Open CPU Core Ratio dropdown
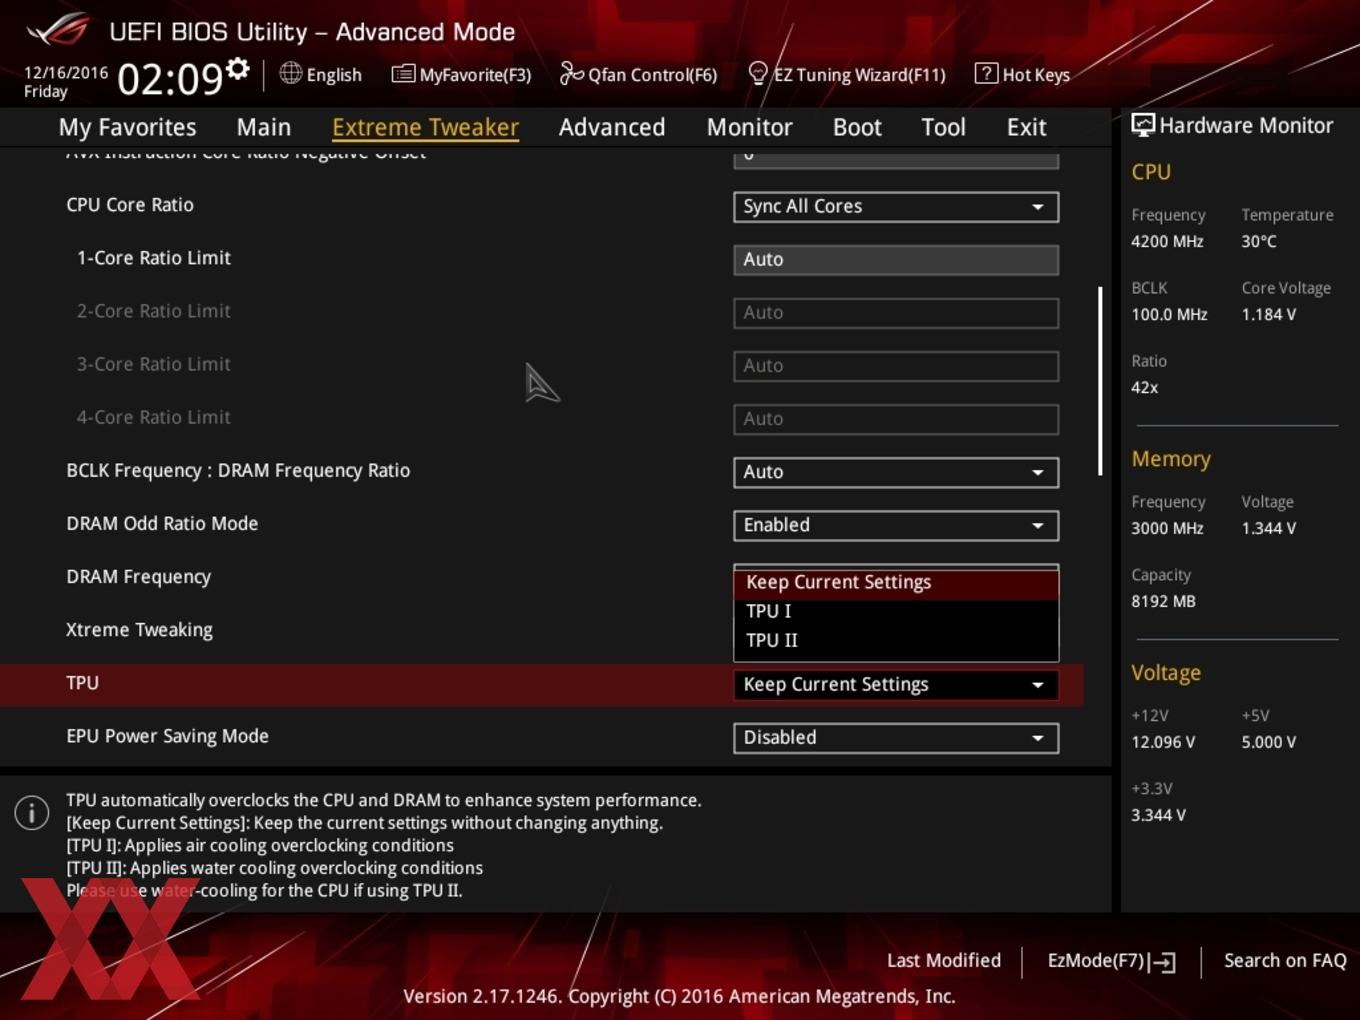The image size is (1360, 1020). (x=896, y=206)
